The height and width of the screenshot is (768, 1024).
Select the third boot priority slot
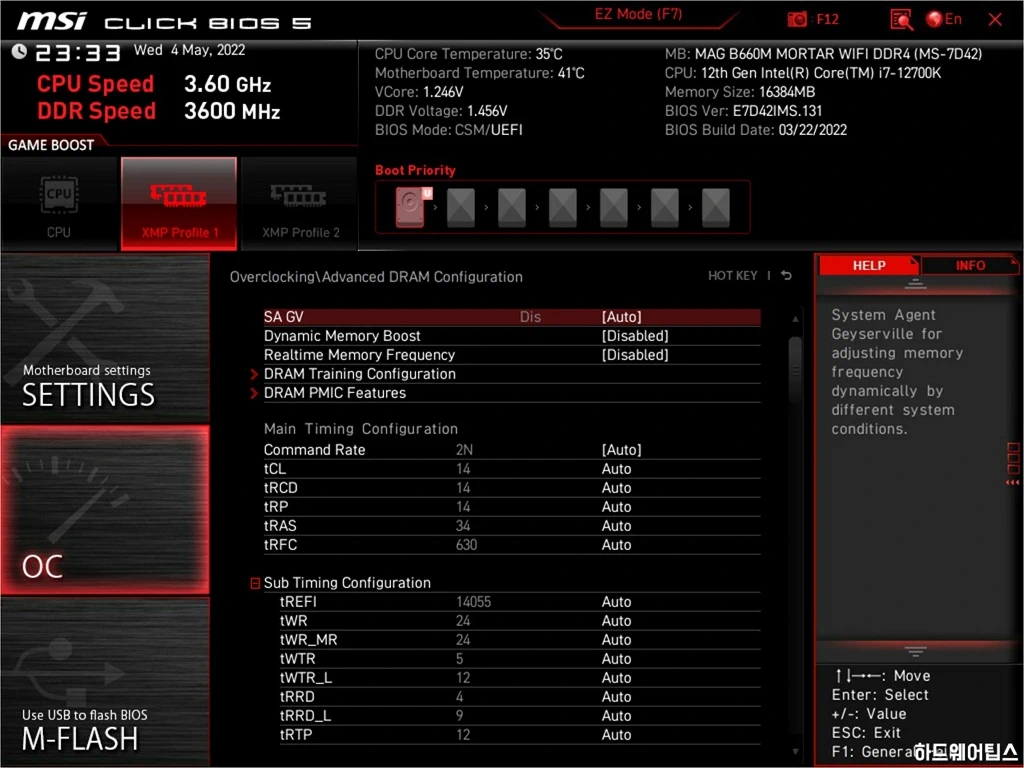click(x=512, y=208)
